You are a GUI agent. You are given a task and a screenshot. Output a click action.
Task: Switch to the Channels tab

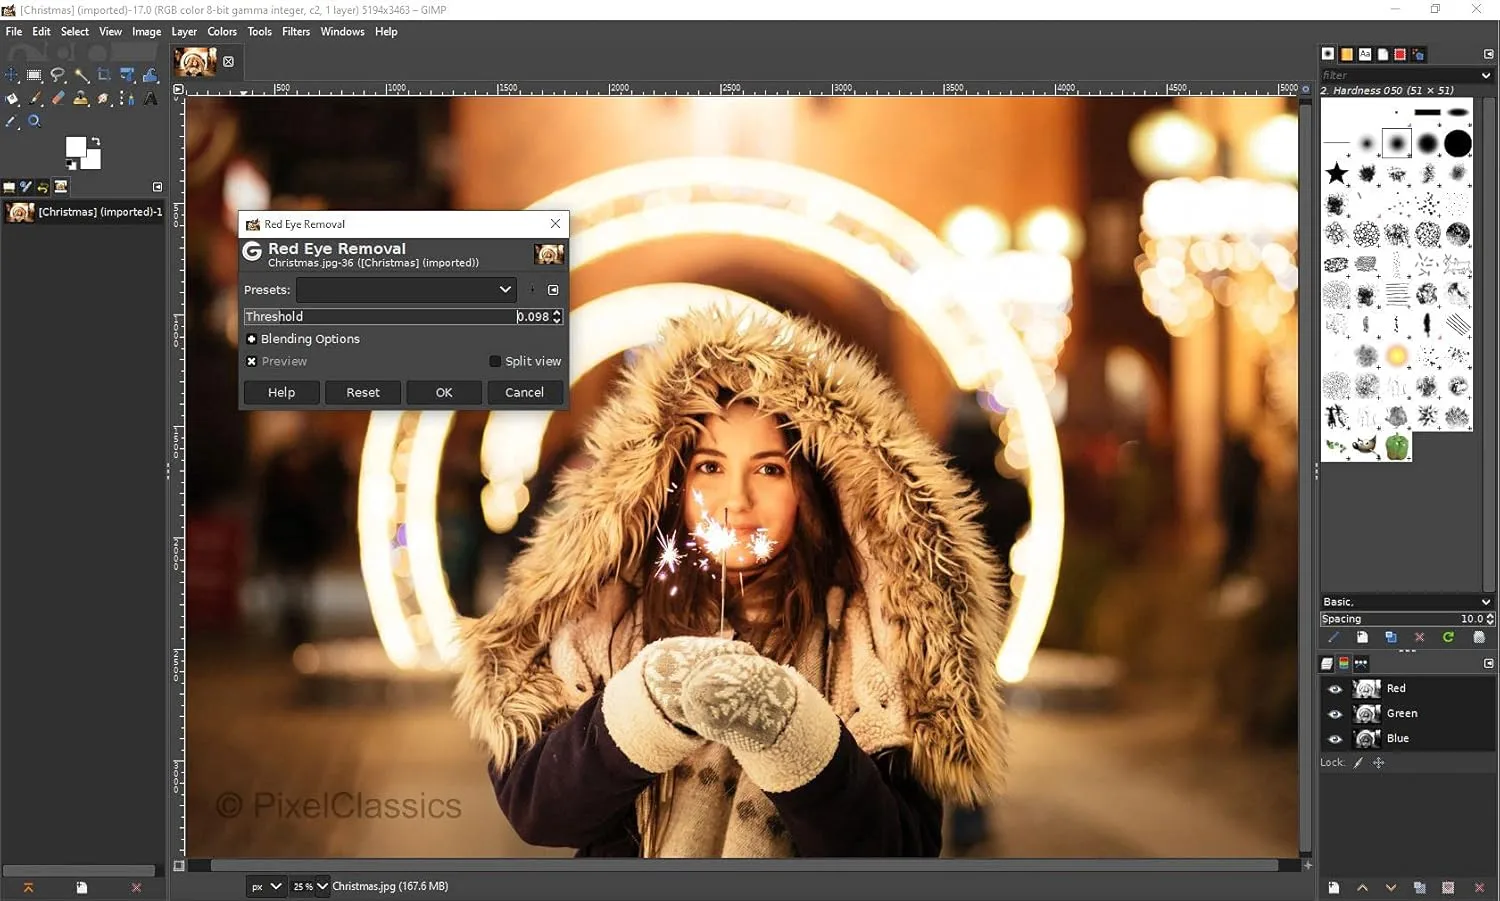(x=1345, y=663)
